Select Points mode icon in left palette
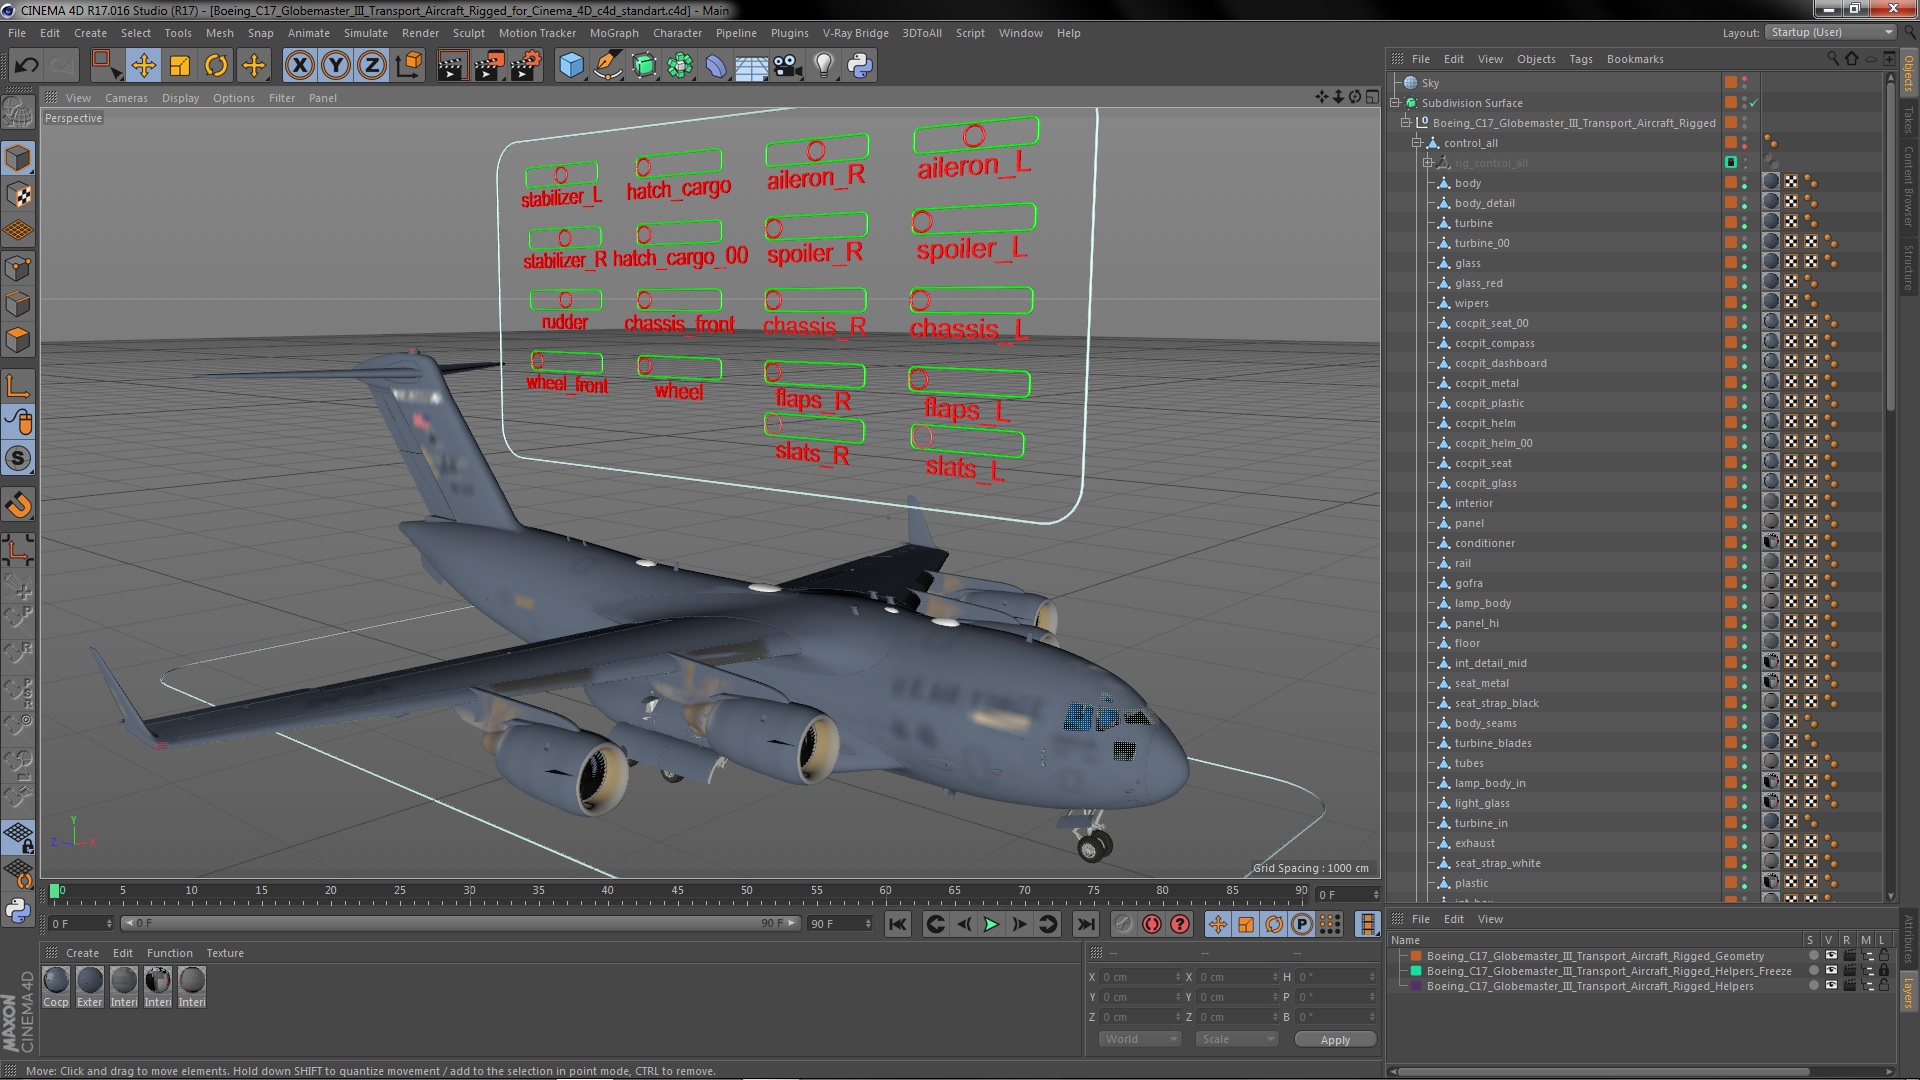The height and width of the screenshot is (1080, 1920). tap(18, 268)
